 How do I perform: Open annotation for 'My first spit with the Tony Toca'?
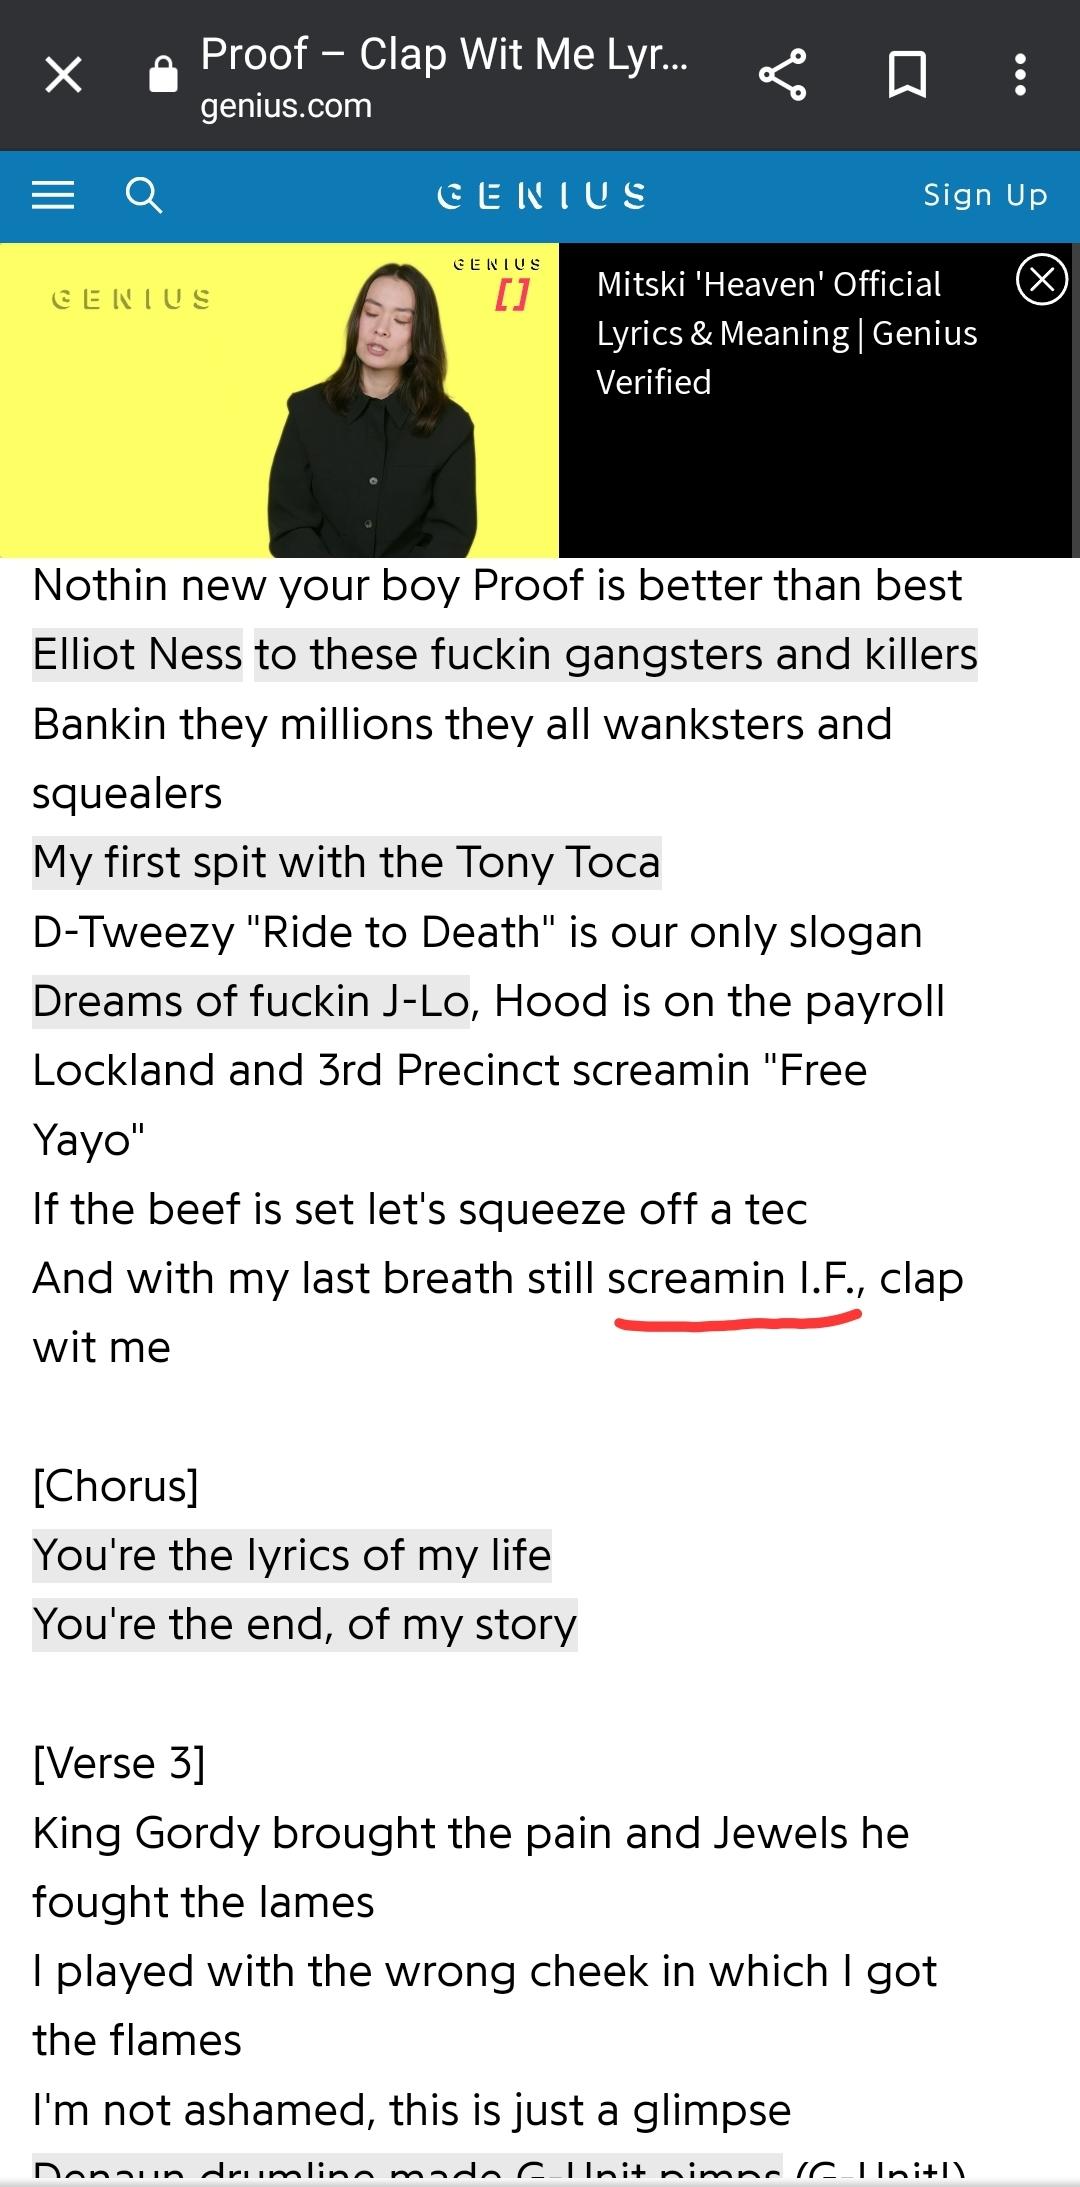tap(347, 863)
